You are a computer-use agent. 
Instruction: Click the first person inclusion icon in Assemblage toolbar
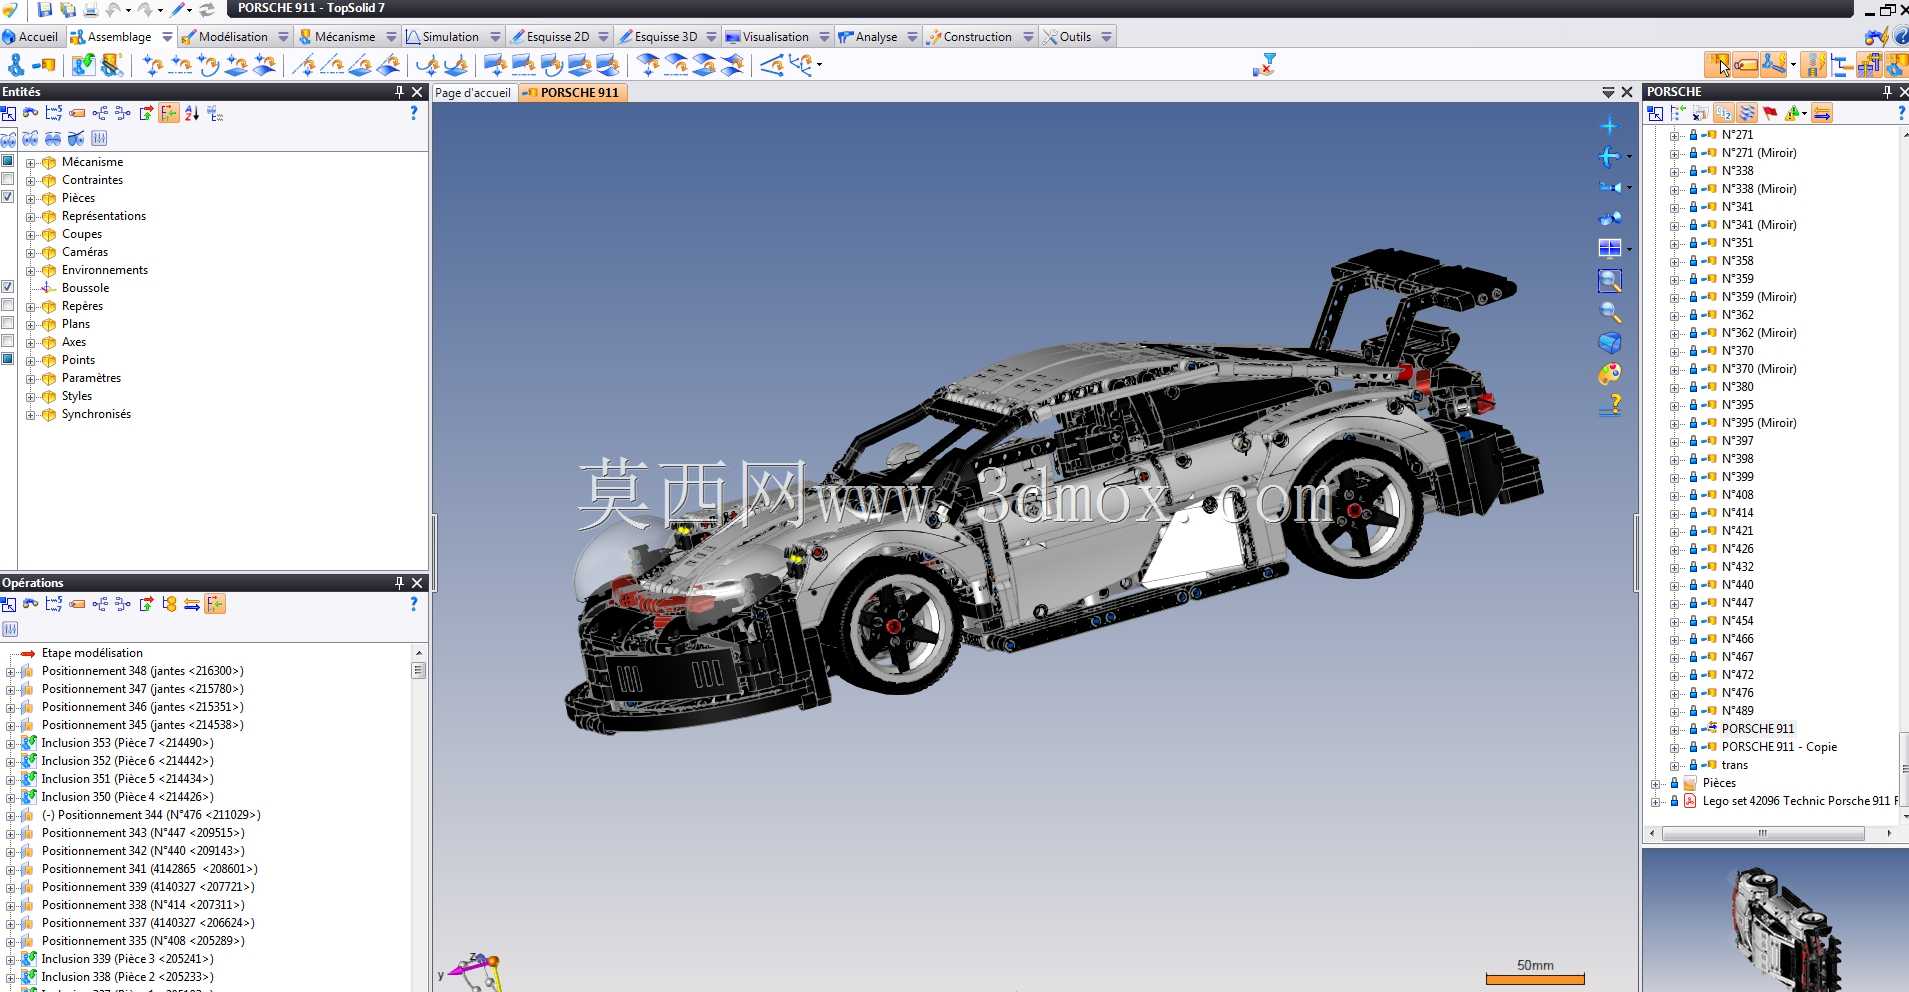(x=16, y=65)
